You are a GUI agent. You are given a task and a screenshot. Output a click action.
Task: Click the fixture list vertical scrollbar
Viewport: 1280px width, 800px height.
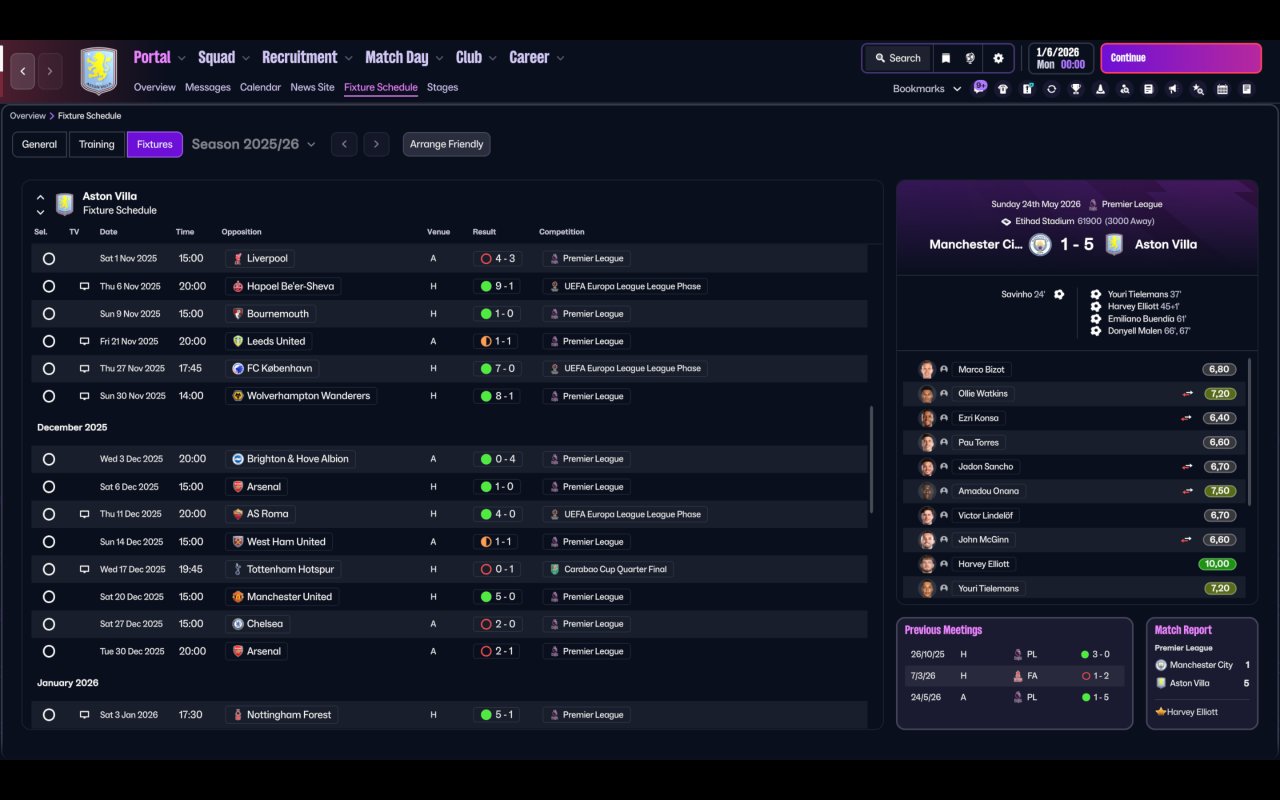[870, 460]
